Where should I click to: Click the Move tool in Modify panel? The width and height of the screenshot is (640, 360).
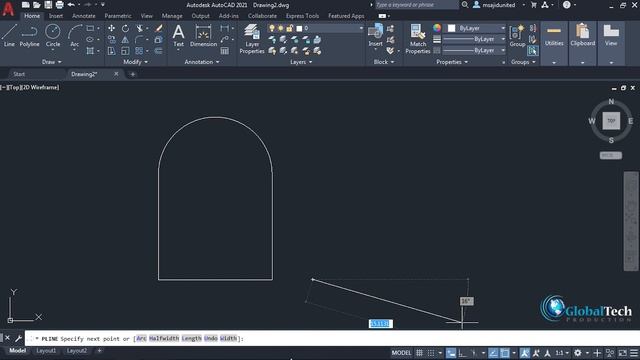pyautogui.click(x=111, y=28)
